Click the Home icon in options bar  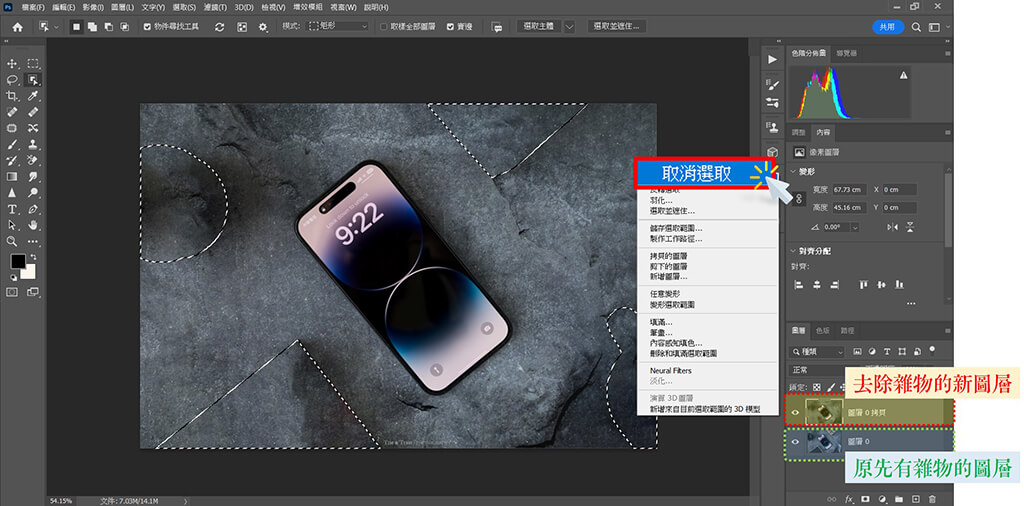click(x=17, y=27)
